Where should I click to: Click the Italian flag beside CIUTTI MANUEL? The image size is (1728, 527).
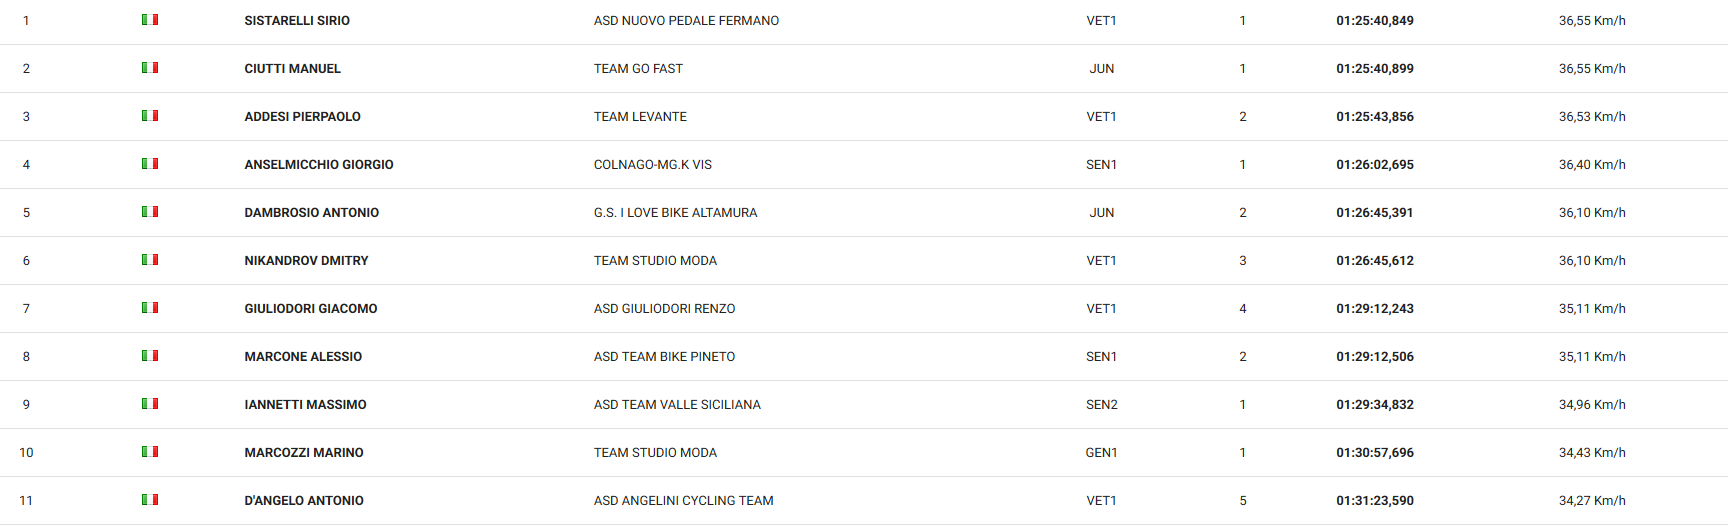pyautogui.click(x=150, y=68)
